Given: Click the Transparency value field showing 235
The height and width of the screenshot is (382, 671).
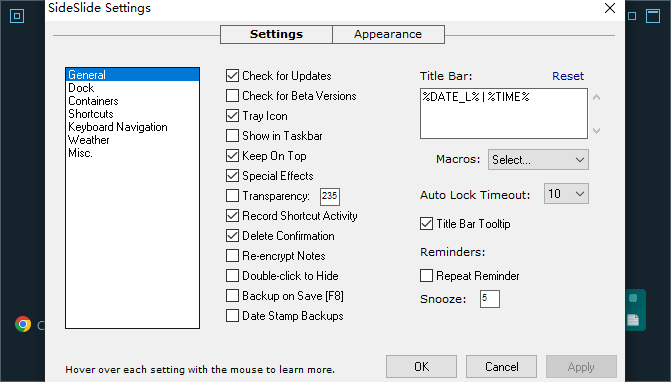Looking at the screenshot, I should 330,196.
